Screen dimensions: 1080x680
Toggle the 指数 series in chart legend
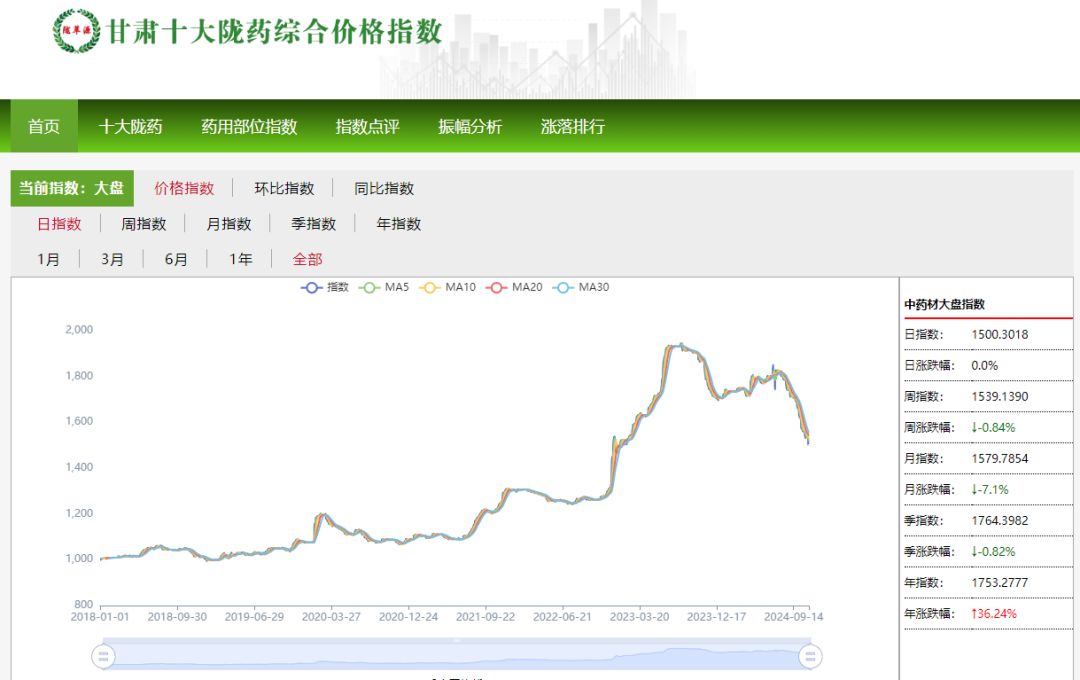click(323, 286)
